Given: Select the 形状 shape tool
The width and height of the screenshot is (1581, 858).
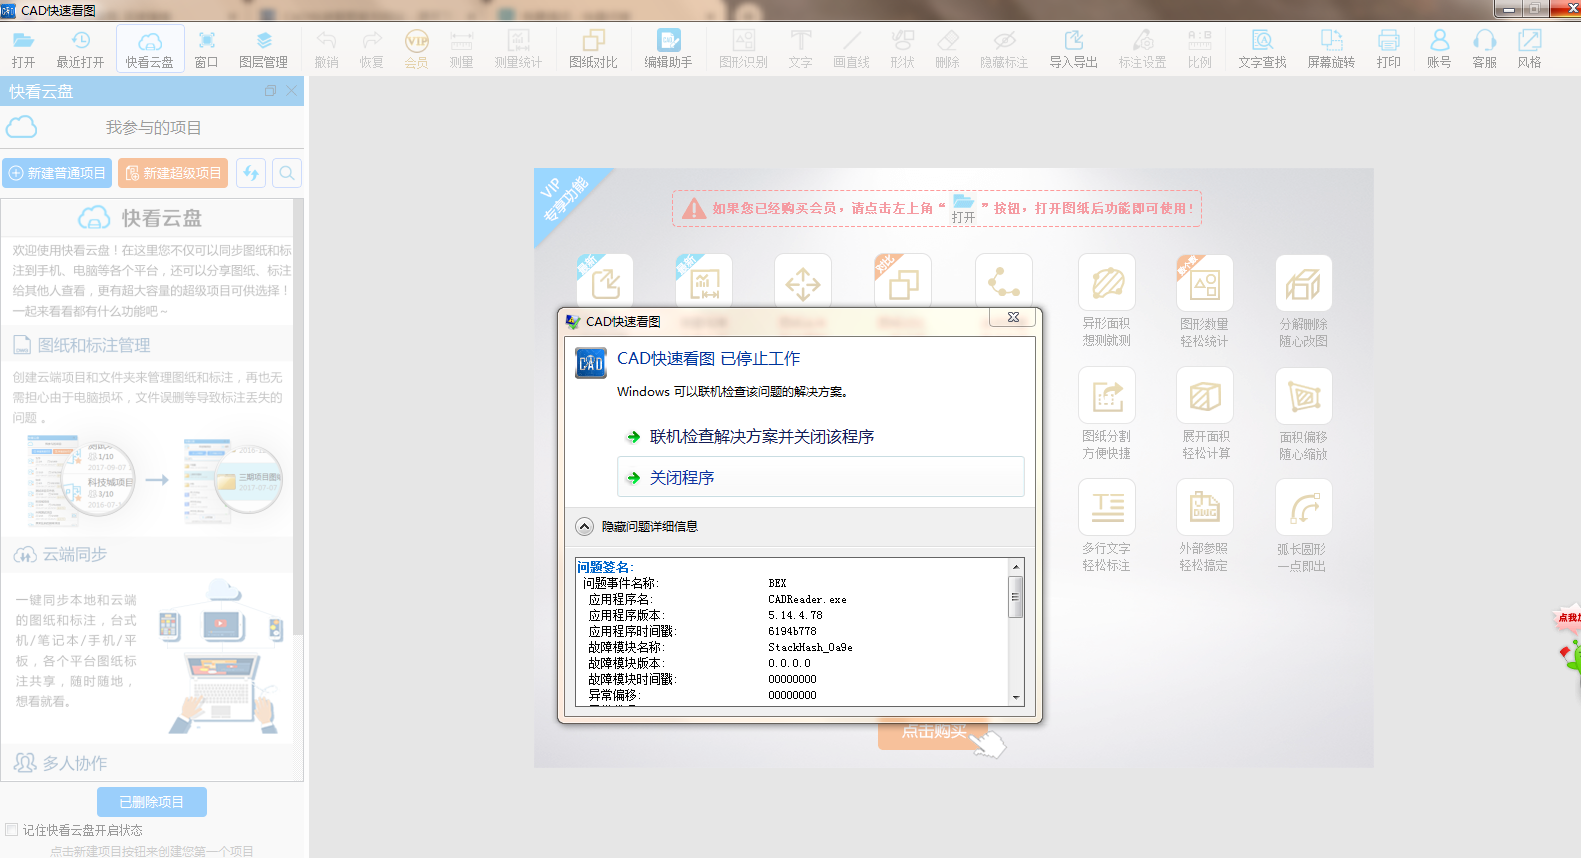Looking at the screenshot, I should [902, 49].
